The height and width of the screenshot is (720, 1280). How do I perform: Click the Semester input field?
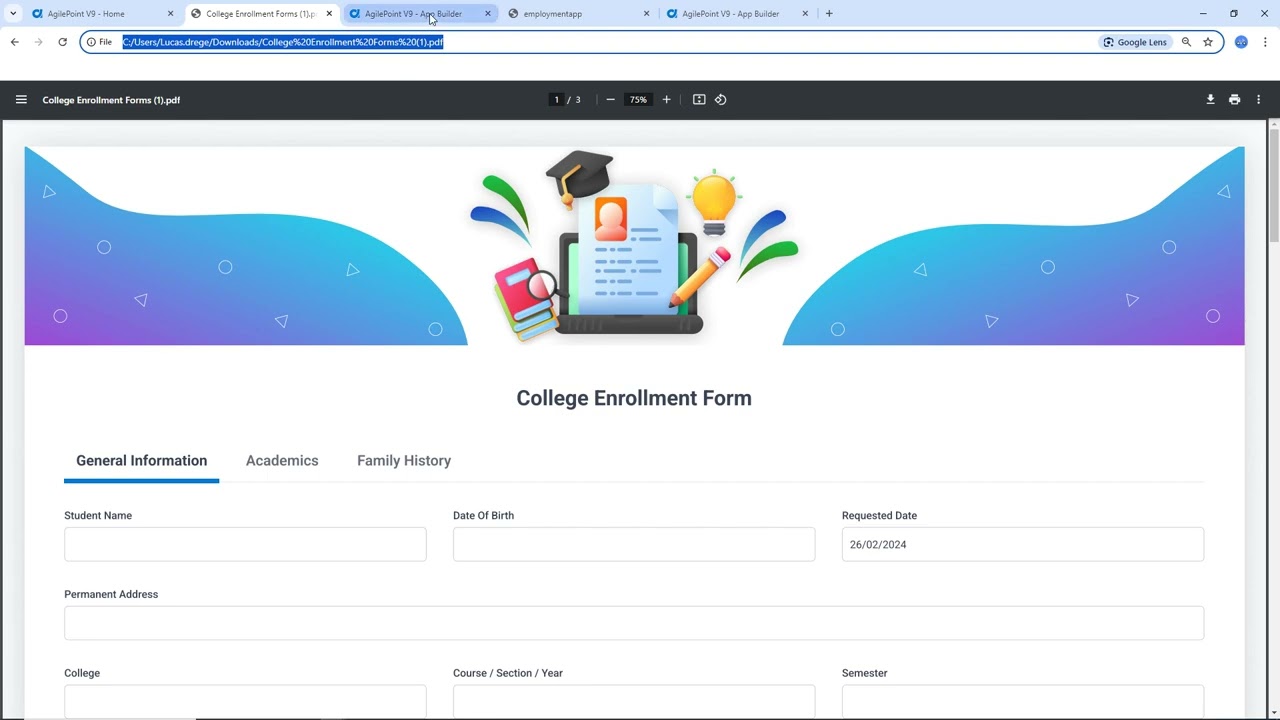pos(1023,701)
